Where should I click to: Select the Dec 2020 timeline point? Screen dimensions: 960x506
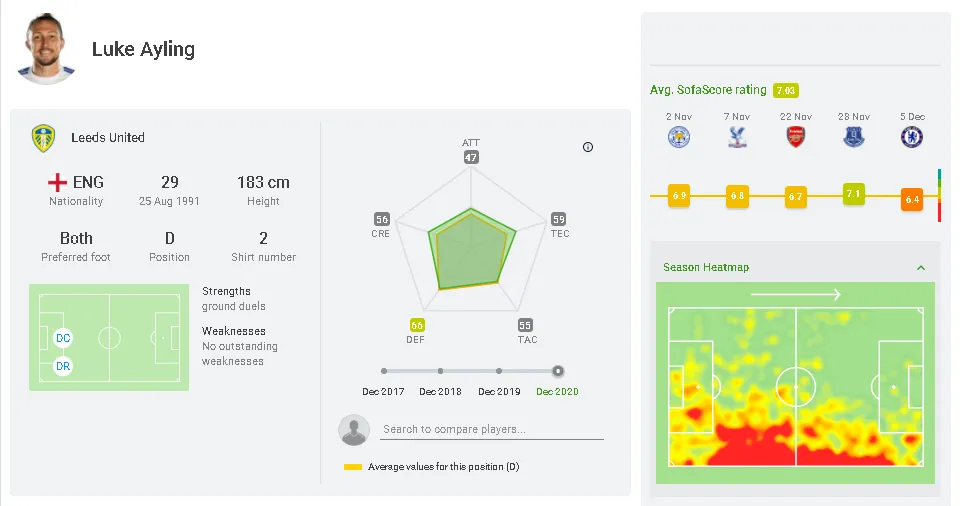tap(558, 371)
